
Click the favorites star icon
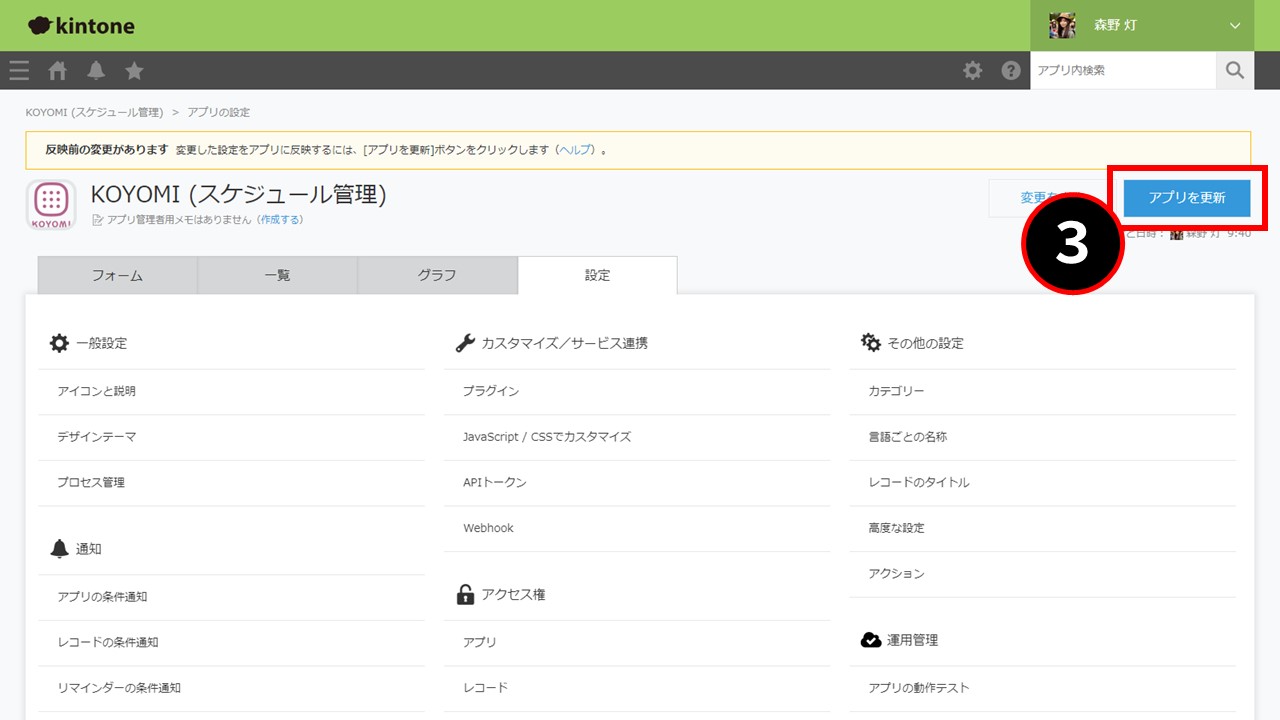click(x=134, y=70)
